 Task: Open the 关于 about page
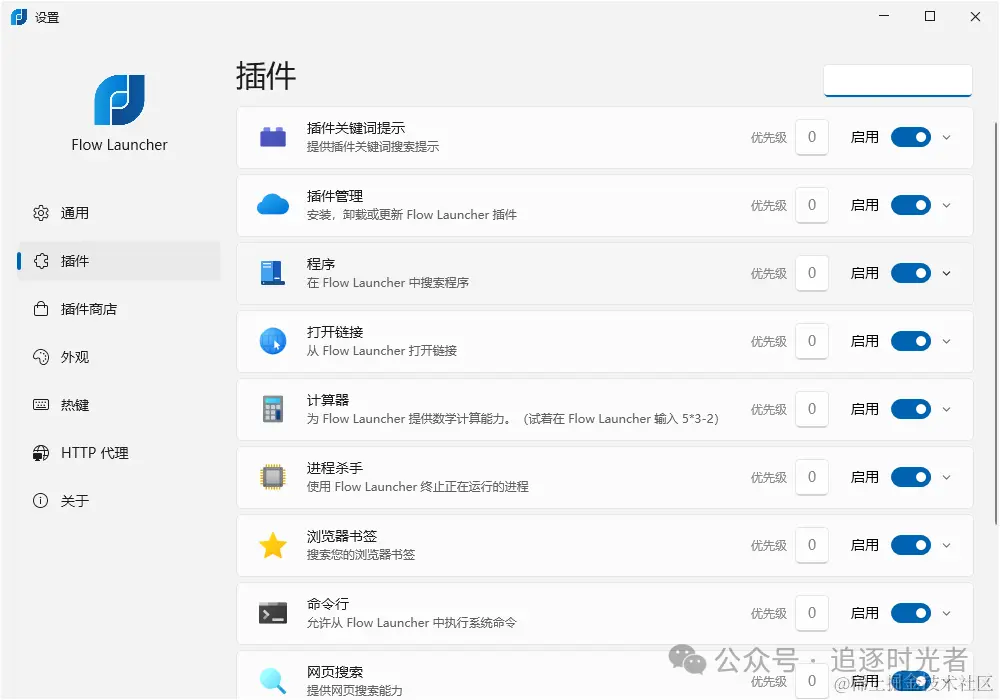119,500
